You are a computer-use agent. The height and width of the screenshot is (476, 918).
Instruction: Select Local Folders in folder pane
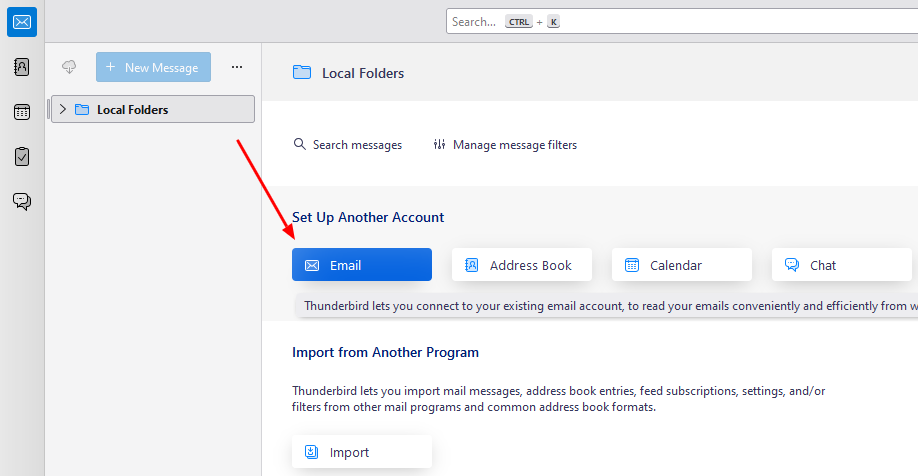click(132, 110)
